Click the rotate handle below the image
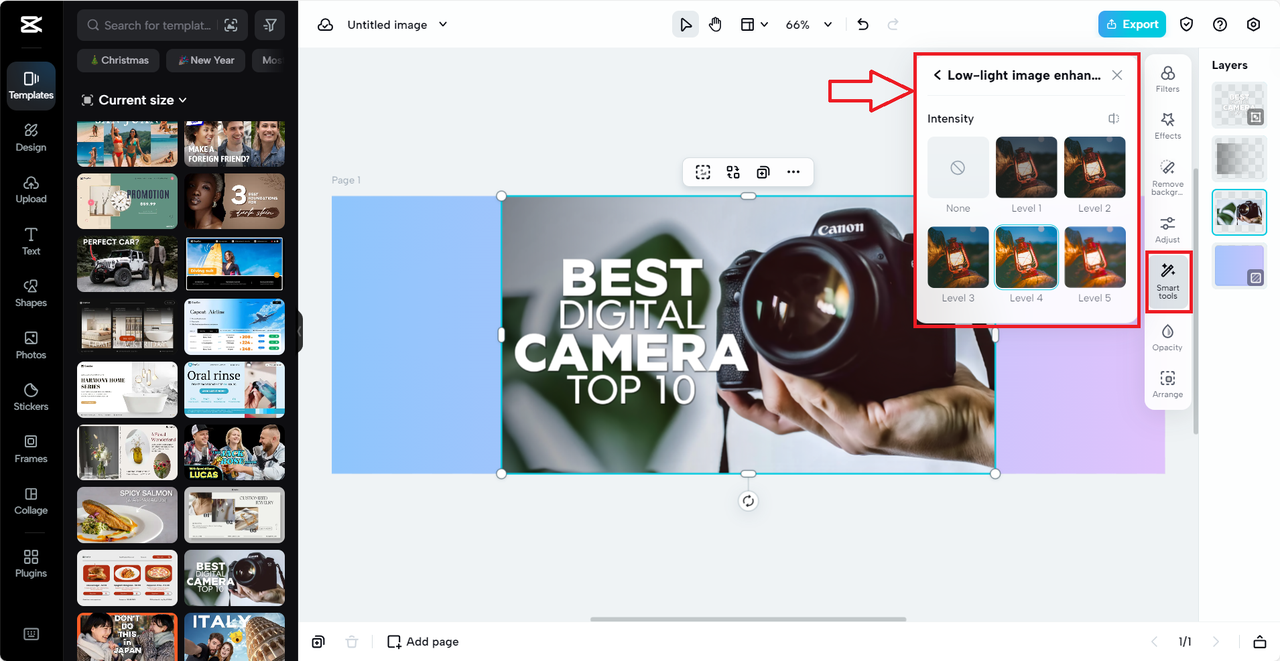The height and width of the screenshot is (661, 1280). tap(748, 501)
